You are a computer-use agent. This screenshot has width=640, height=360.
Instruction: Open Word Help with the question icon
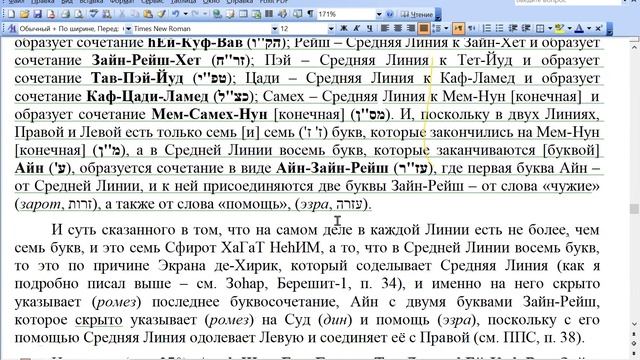[389, 14]
